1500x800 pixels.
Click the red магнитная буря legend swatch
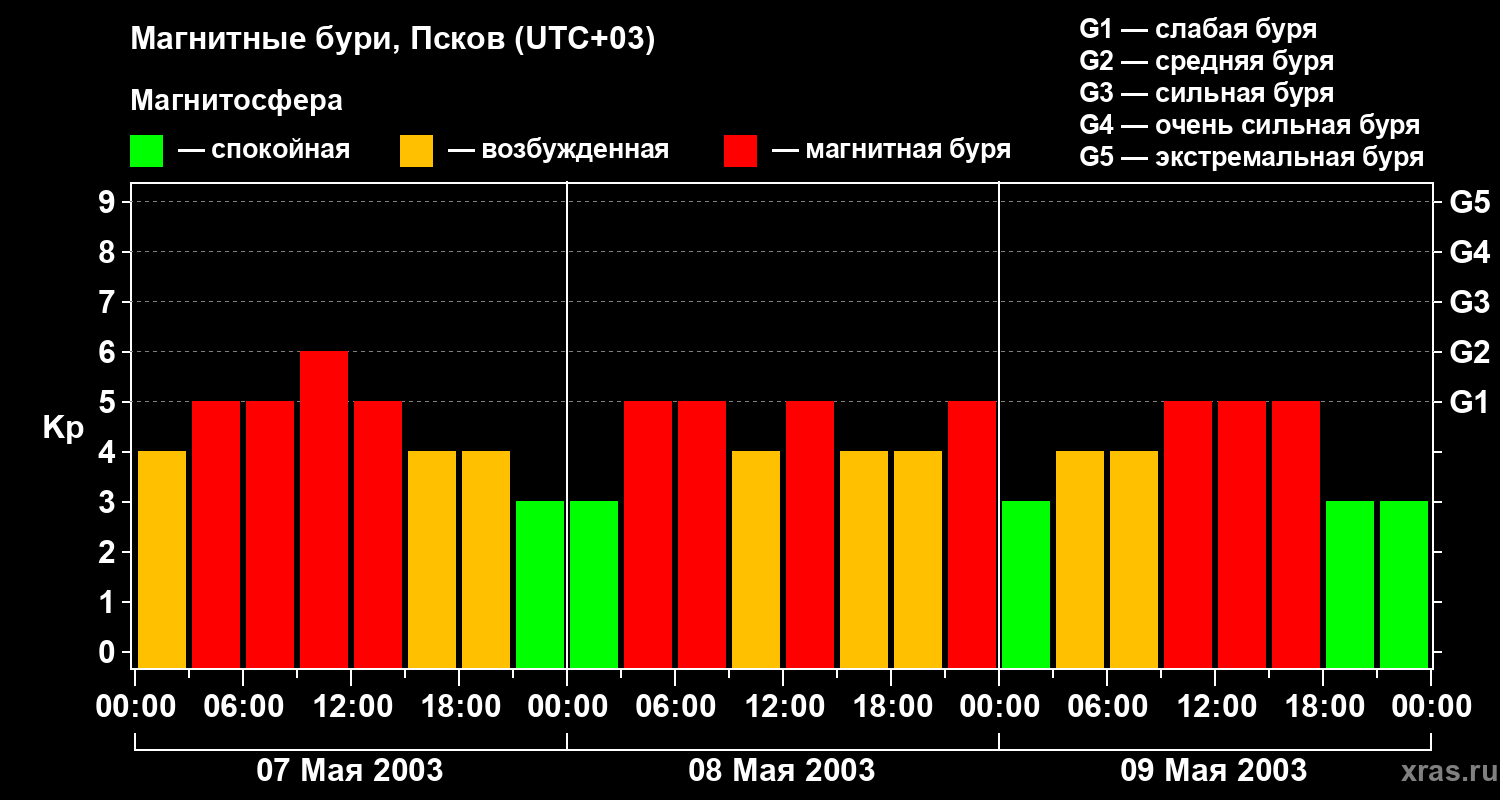[x=740, y=151]
